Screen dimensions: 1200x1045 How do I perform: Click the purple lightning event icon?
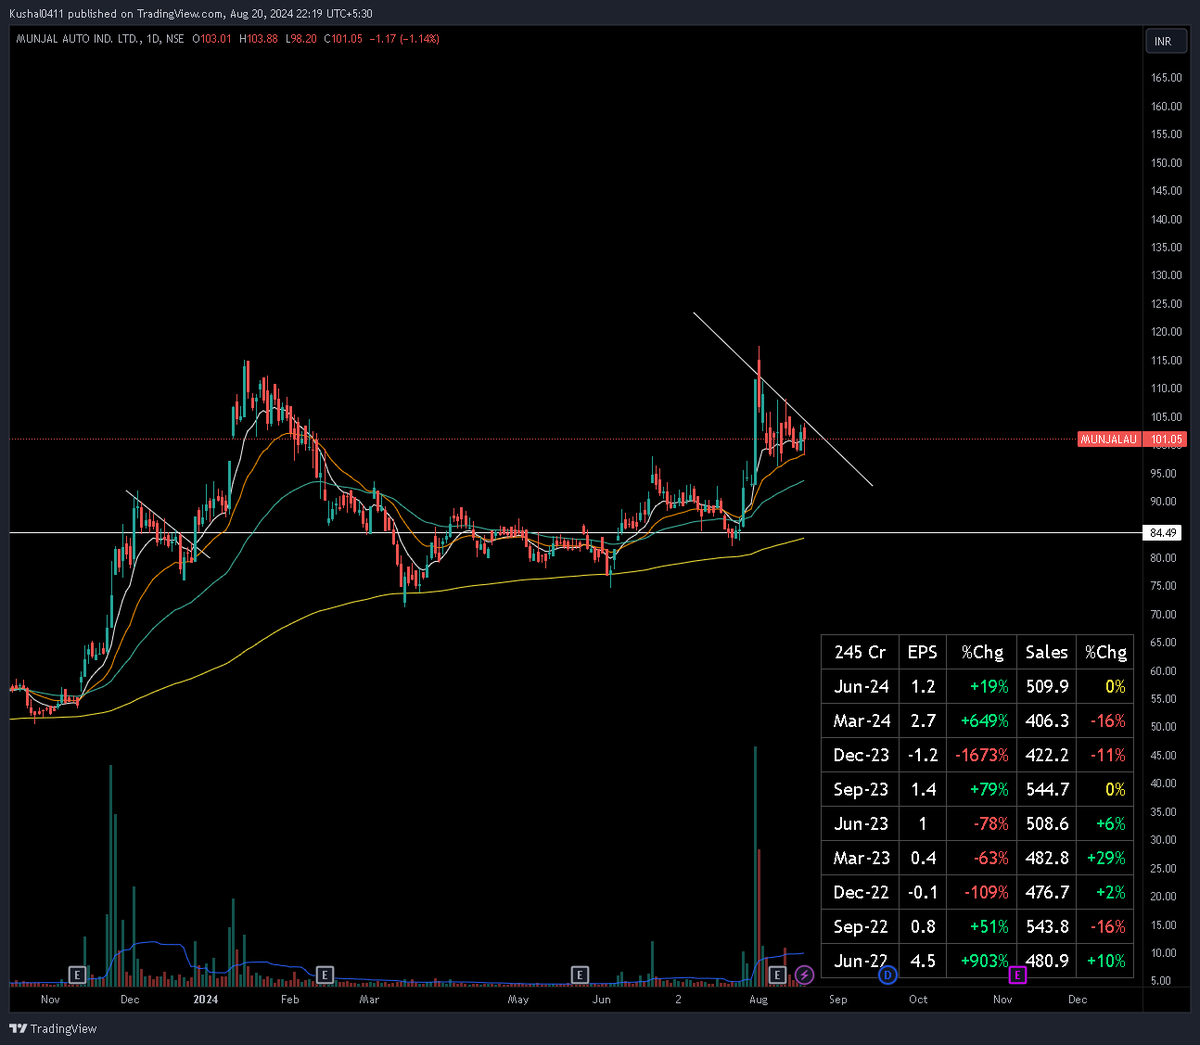[805, 974]
